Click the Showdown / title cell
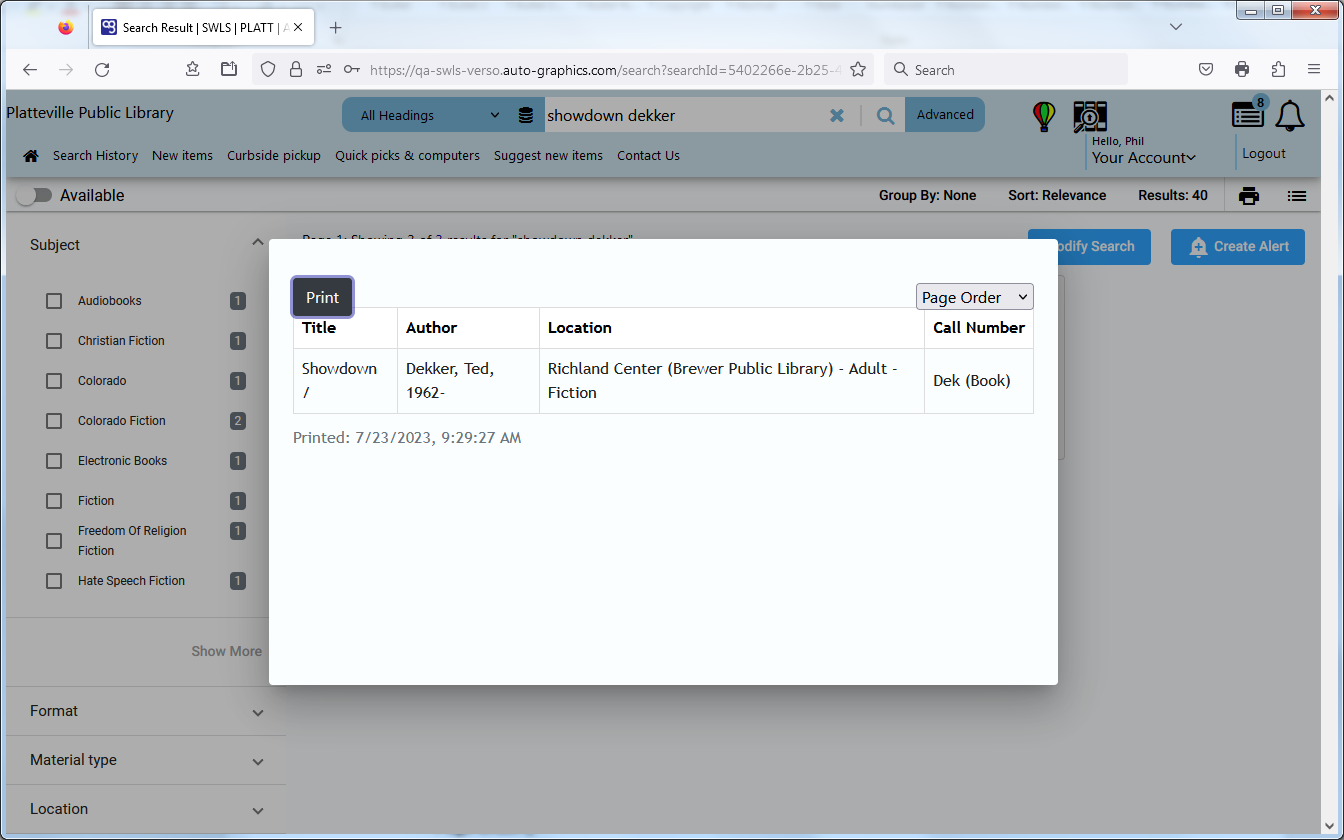 click(x=345, y=380)
